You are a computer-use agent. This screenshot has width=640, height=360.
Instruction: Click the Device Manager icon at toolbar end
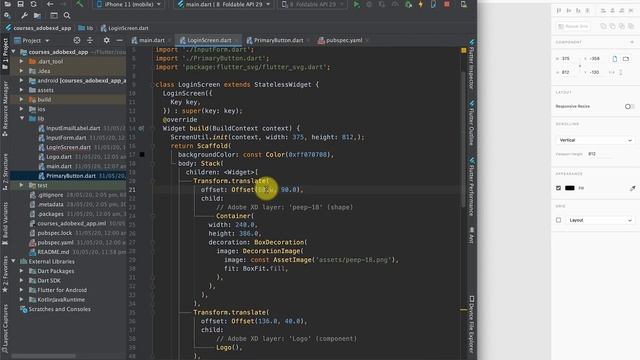click(x=464, y=4)
